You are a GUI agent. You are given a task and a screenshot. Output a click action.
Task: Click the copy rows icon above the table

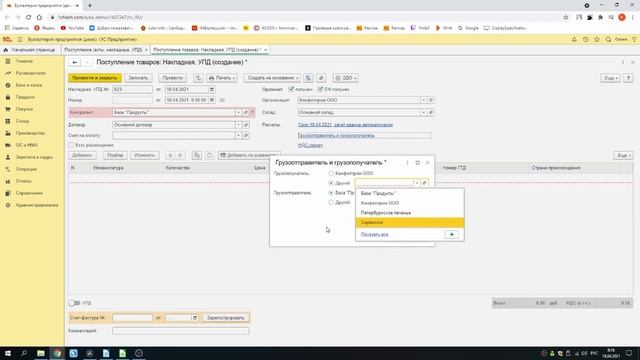[x=197, y=156]
